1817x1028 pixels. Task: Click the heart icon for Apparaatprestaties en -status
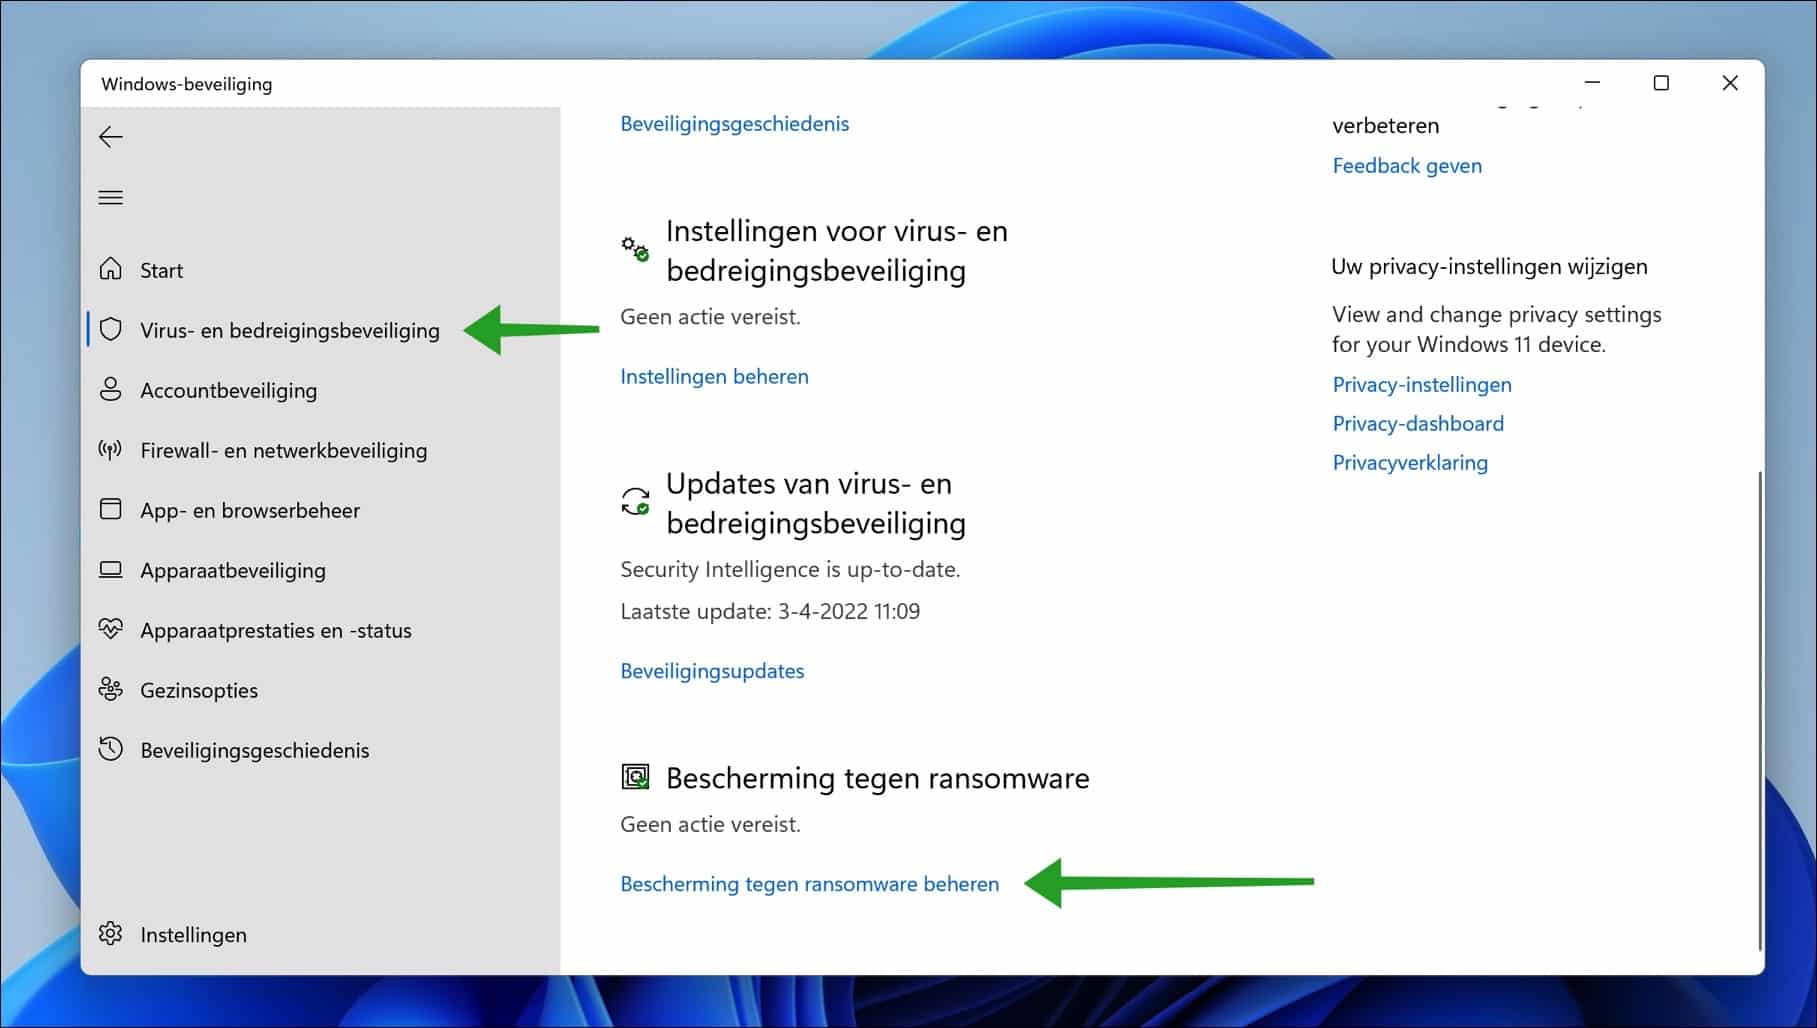pos(110,630)
